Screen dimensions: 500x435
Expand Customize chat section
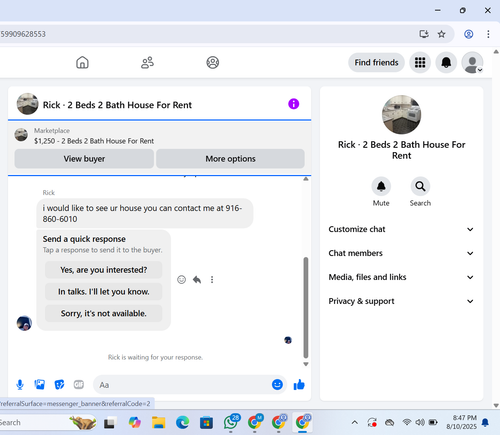click(401, 229)
